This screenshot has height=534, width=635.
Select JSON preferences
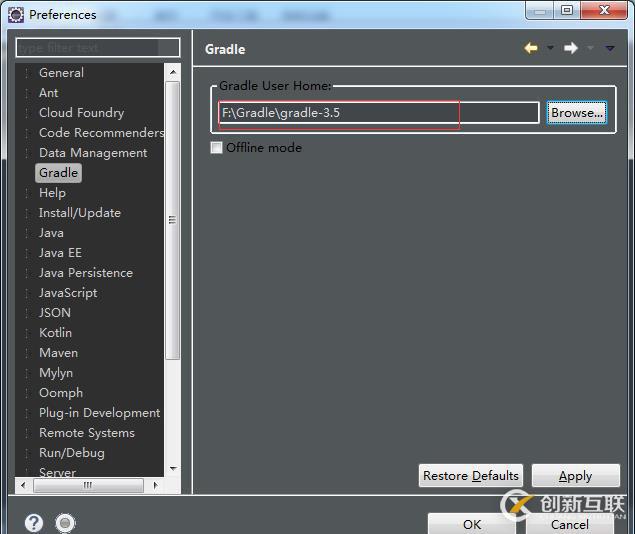(55, 313)
